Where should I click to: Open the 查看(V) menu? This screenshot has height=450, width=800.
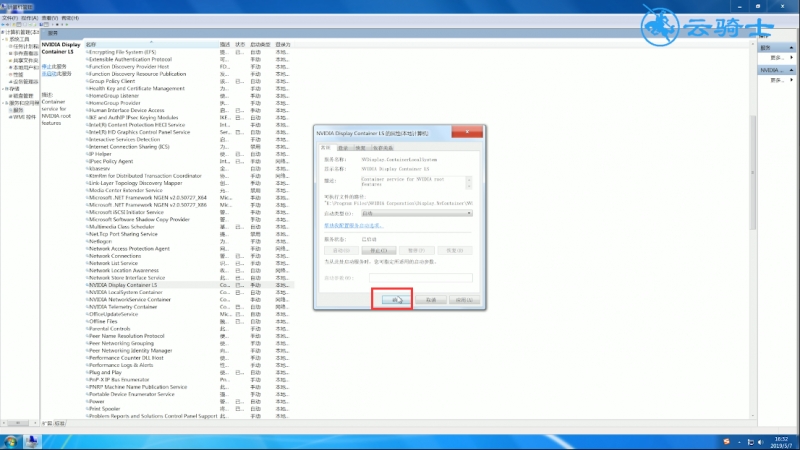click(x=50, y=18)
